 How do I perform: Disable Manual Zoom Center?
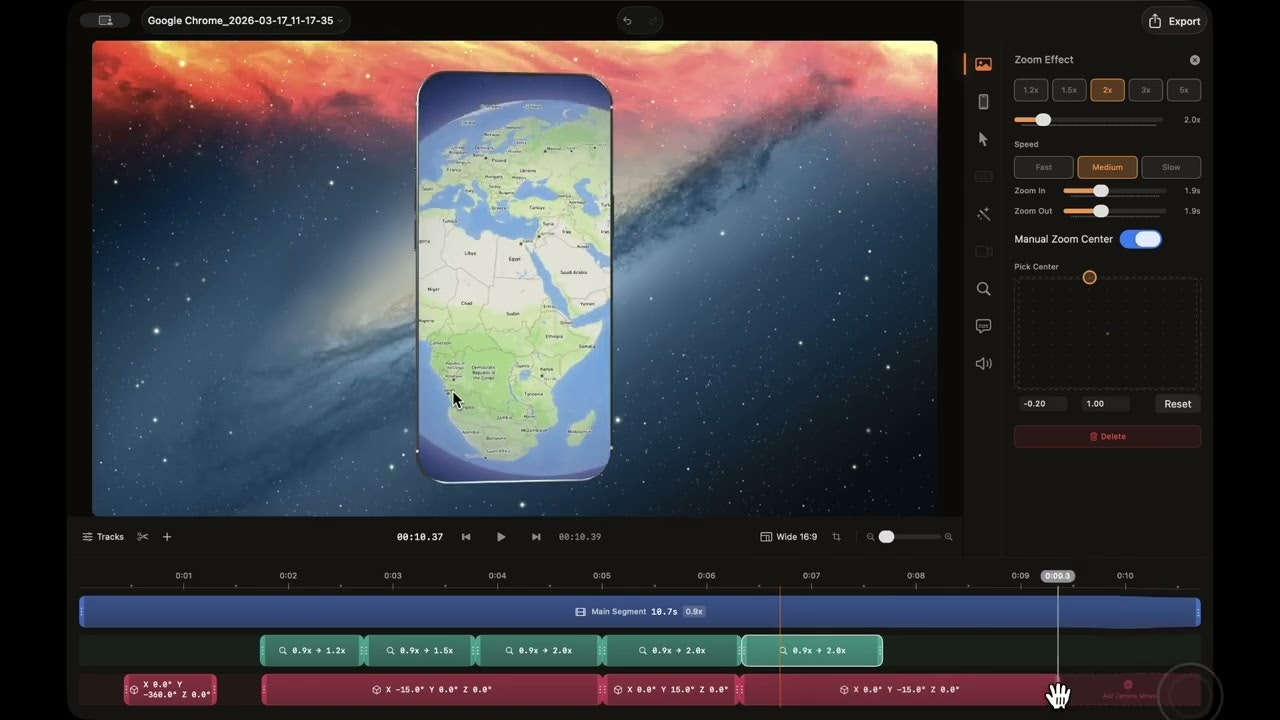[x=1140, y=238]
